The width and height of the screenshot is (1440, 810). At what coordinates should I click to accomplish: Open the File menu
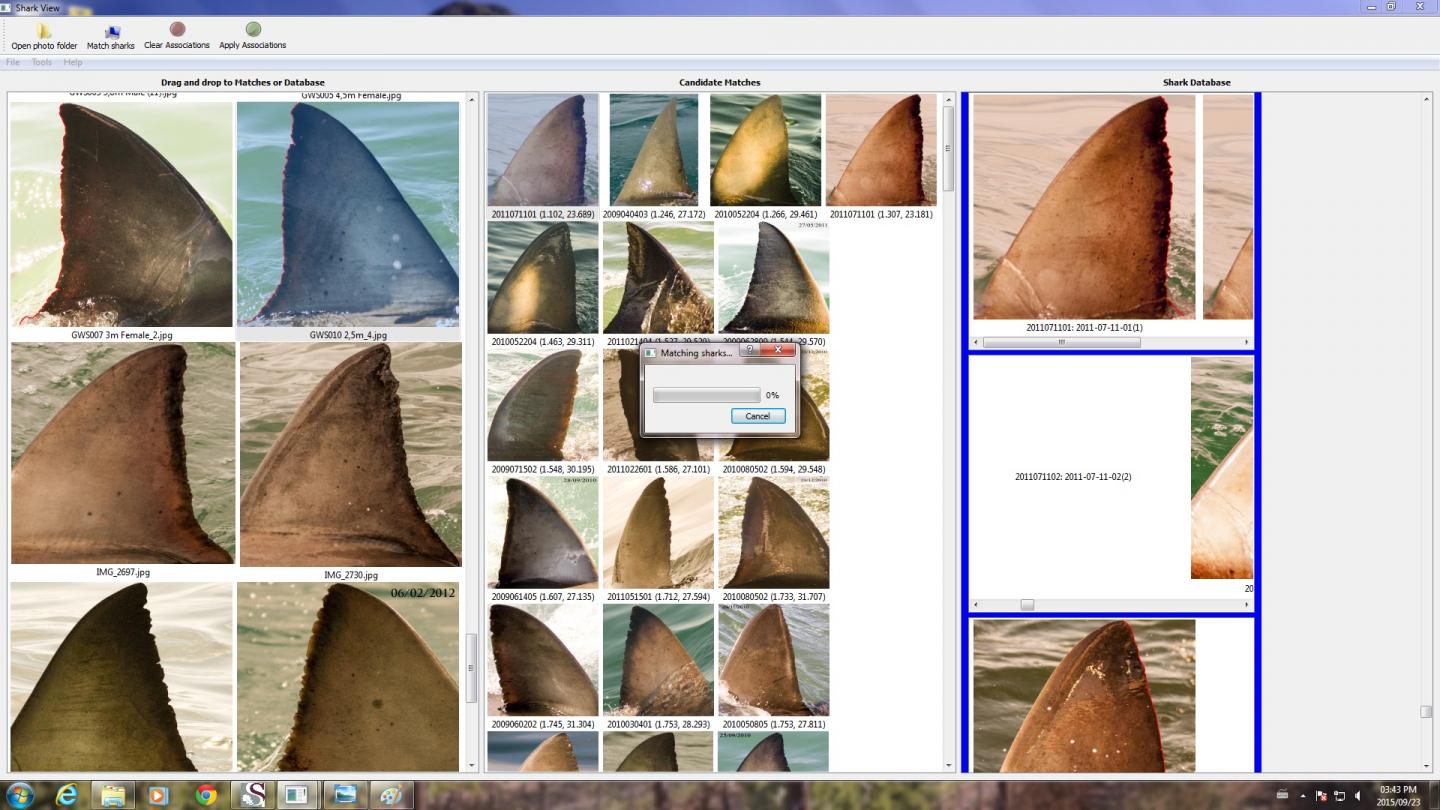coord(12,61)
